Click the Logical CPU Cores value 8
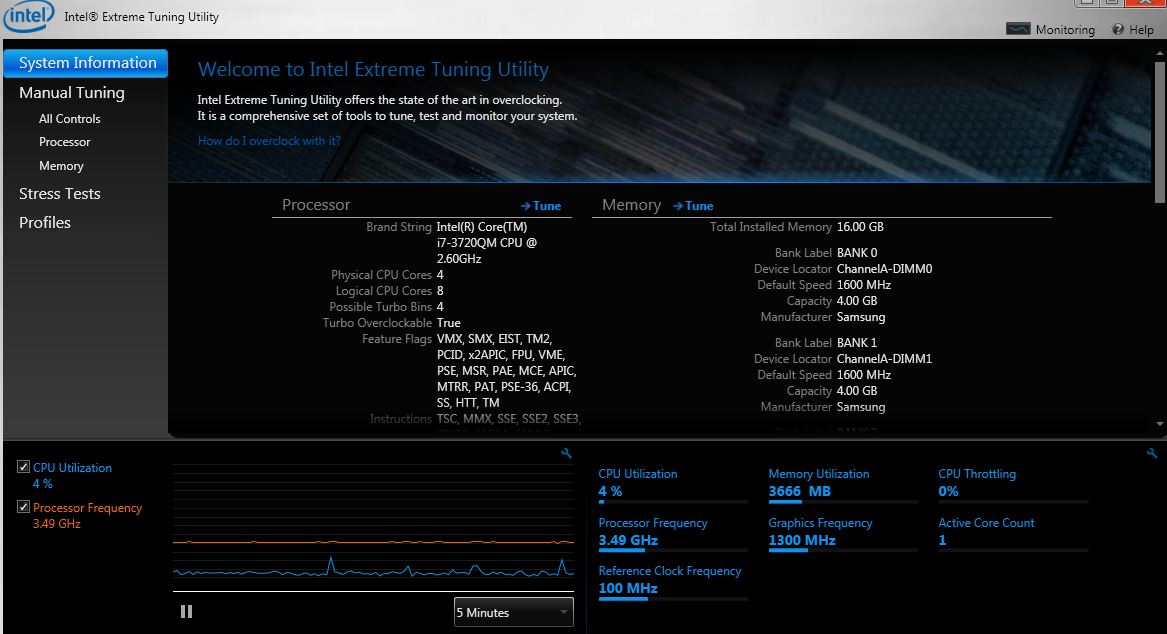Viewport: 1167px width, 634px height. click(x=441, y=291)
